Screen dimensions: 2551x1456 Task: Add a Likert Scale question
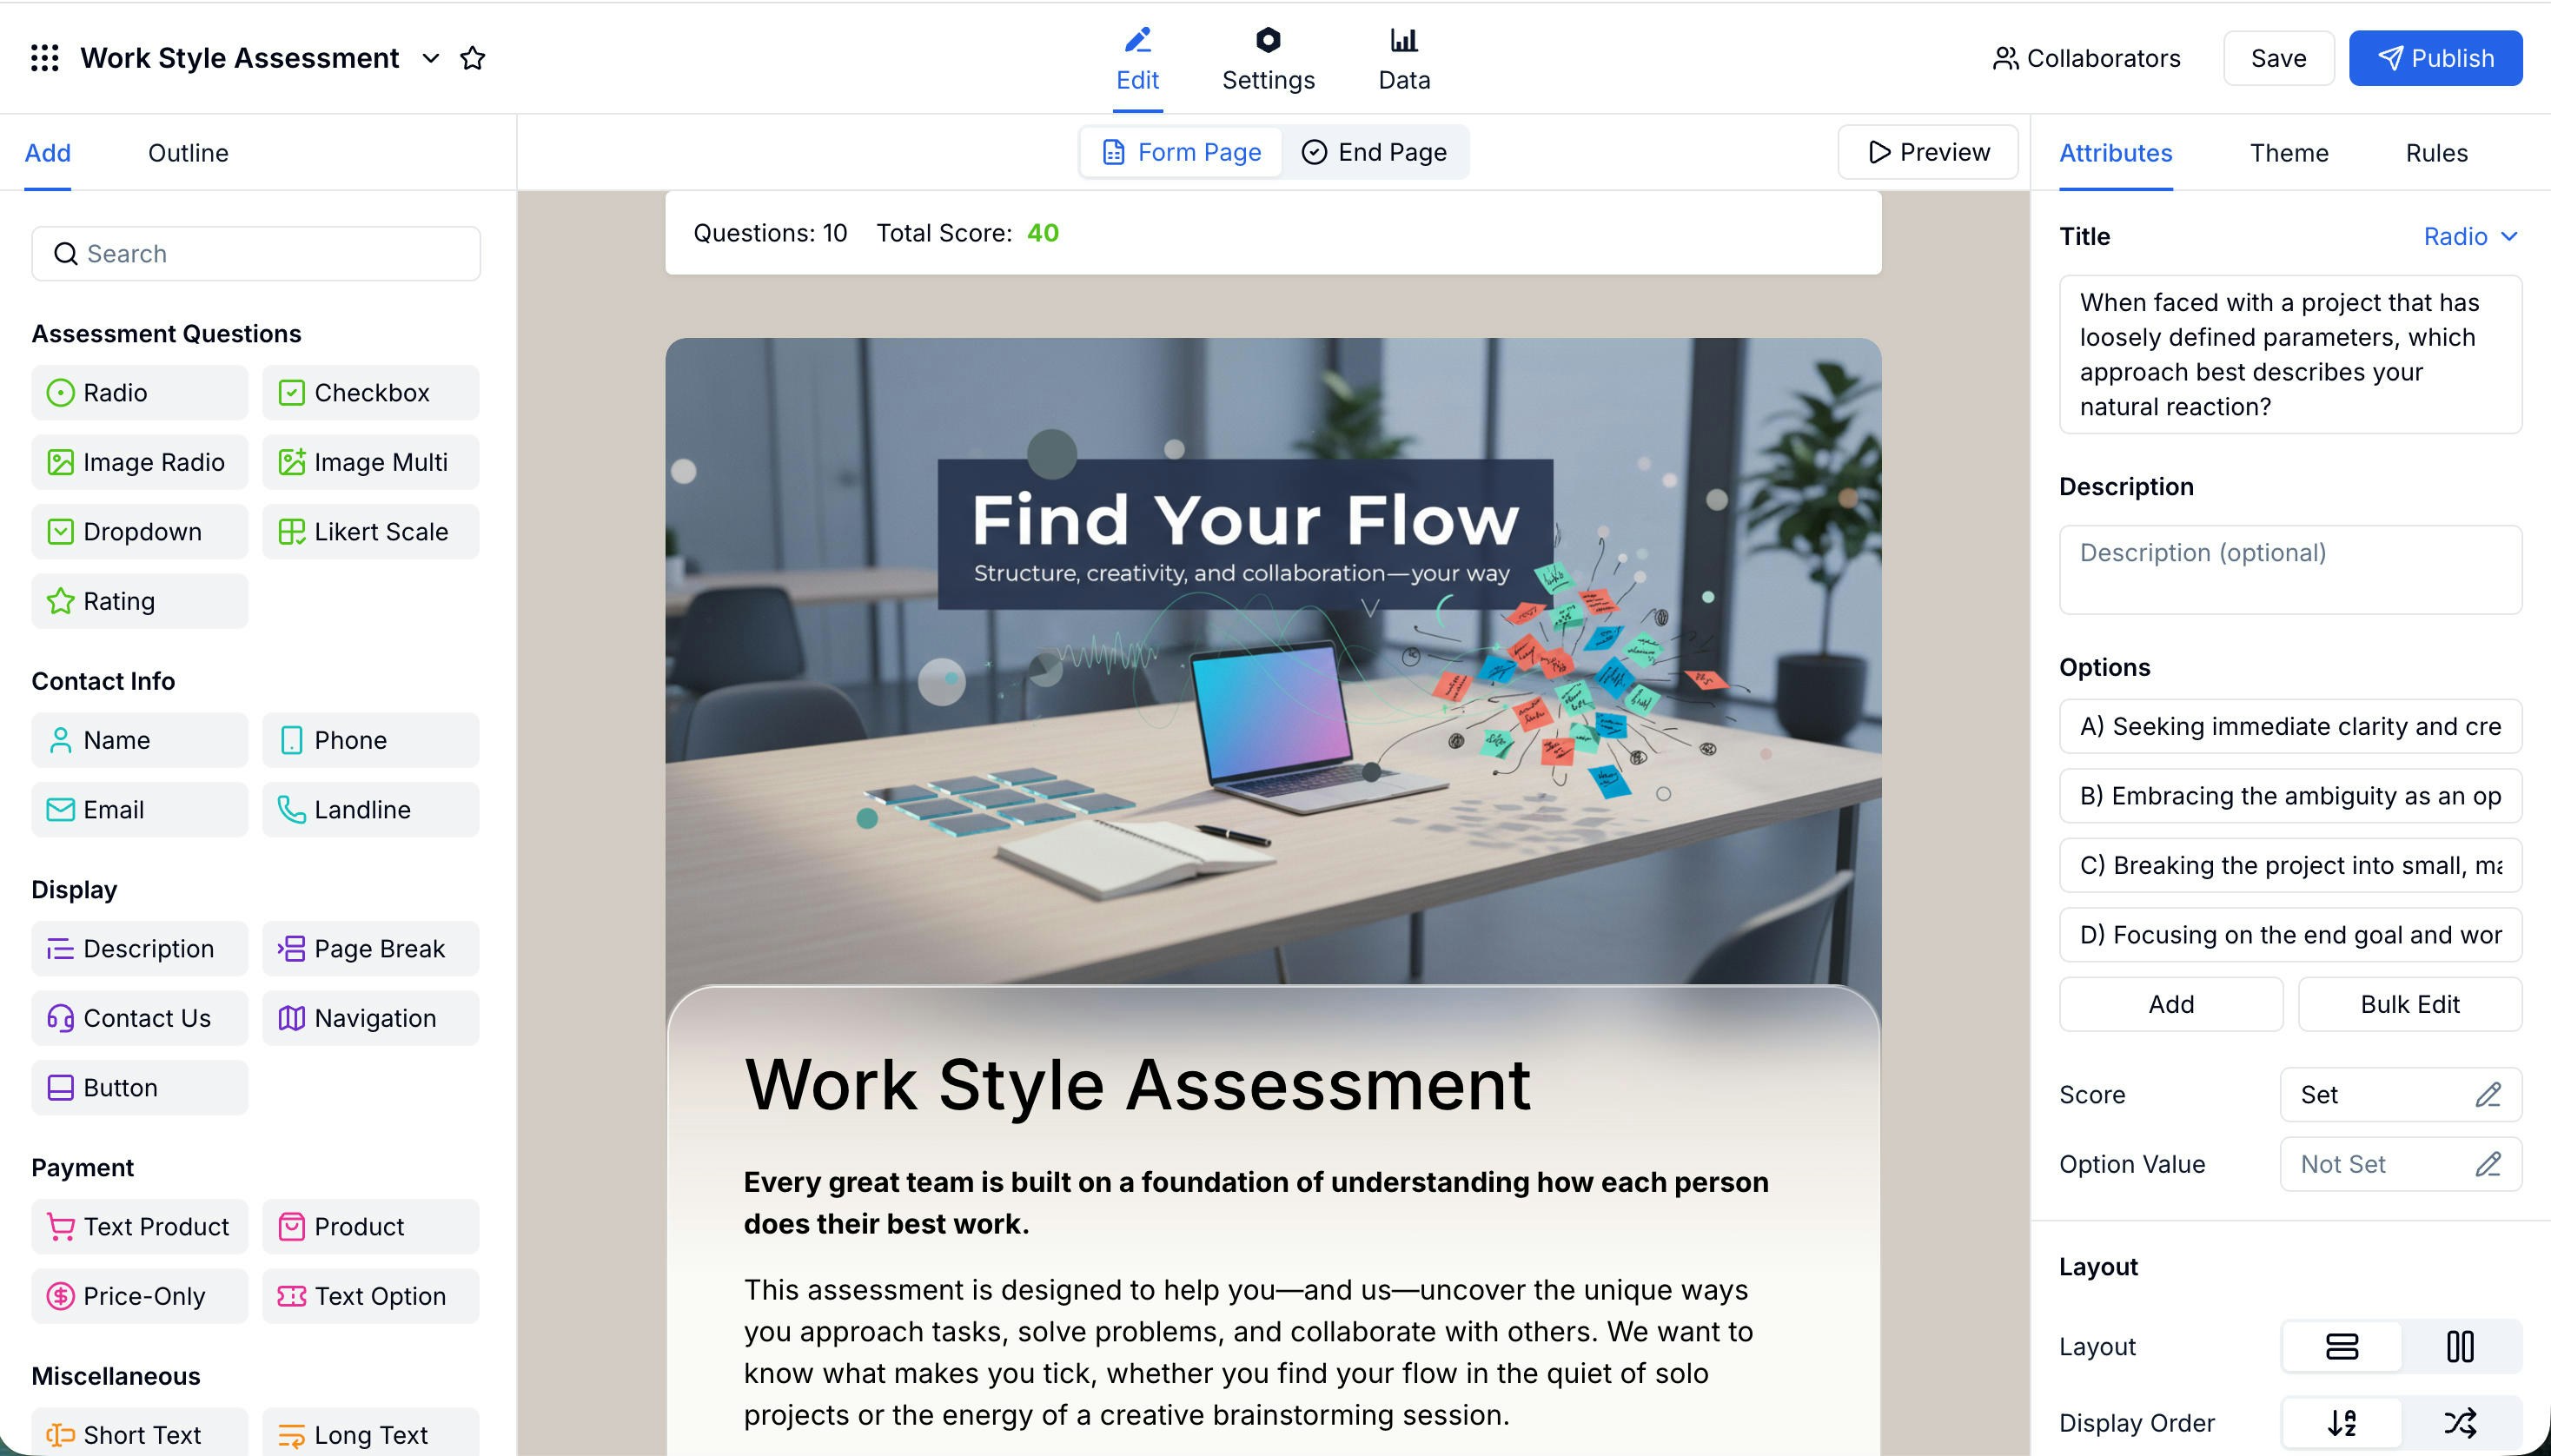tap(369, 531)
